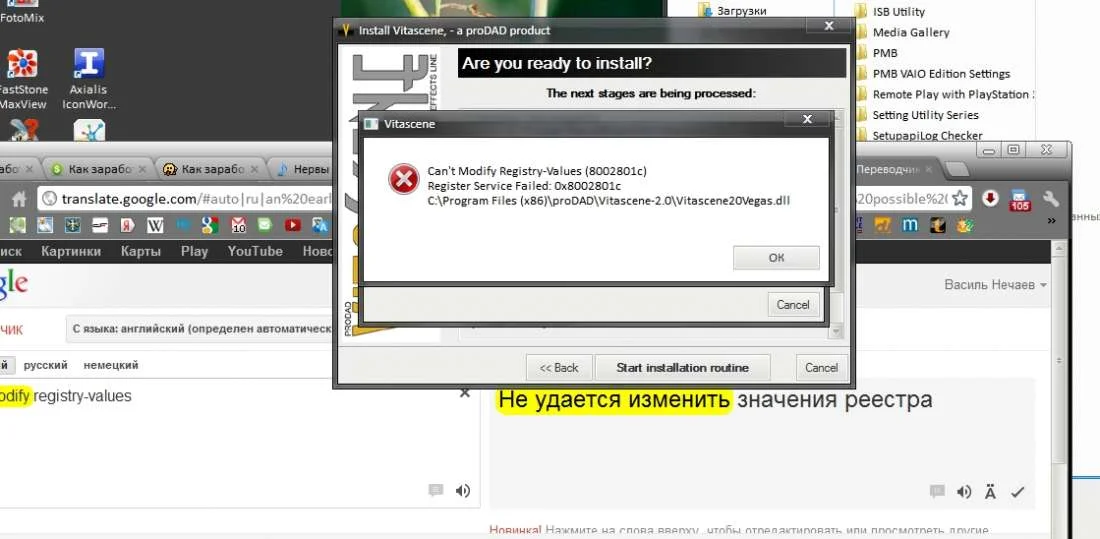
Task: Open the Google bookmark icon
Action: [210, 225]
